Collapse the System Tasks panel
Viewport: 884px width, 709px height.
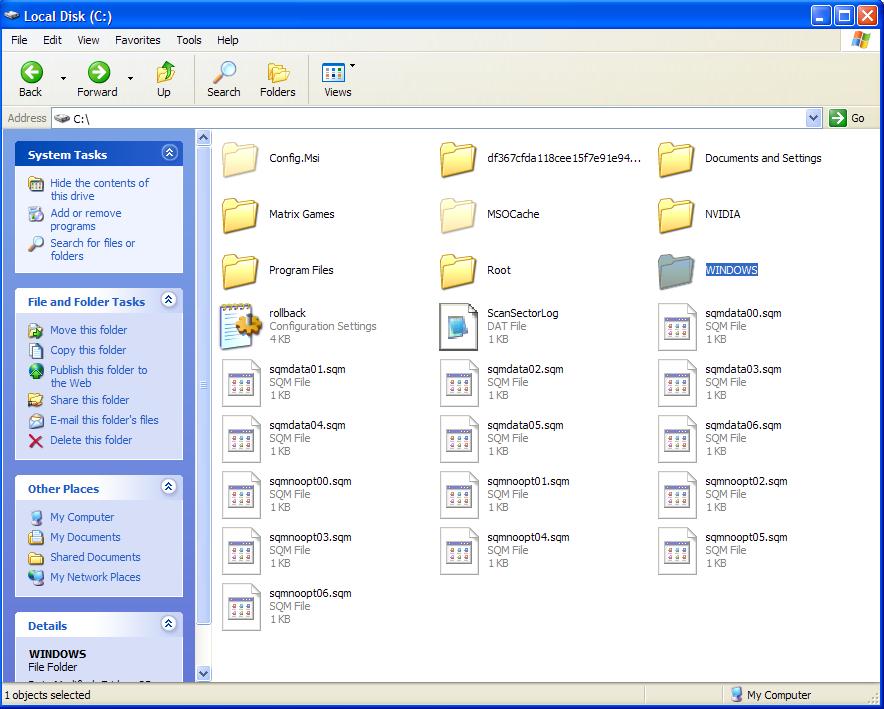point(169,153)
